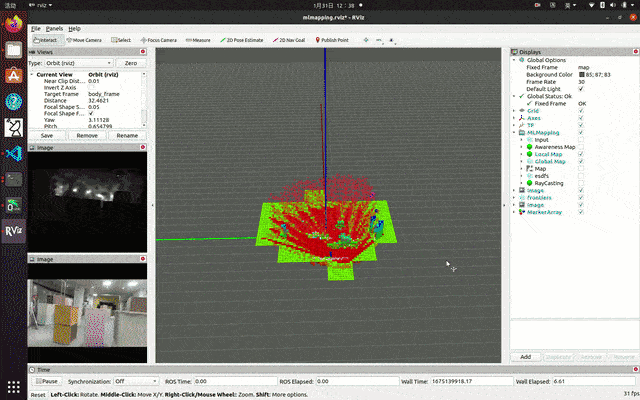Click the add-tool plus icon in toolbar
Screen dimensions: 640x400
366,40
